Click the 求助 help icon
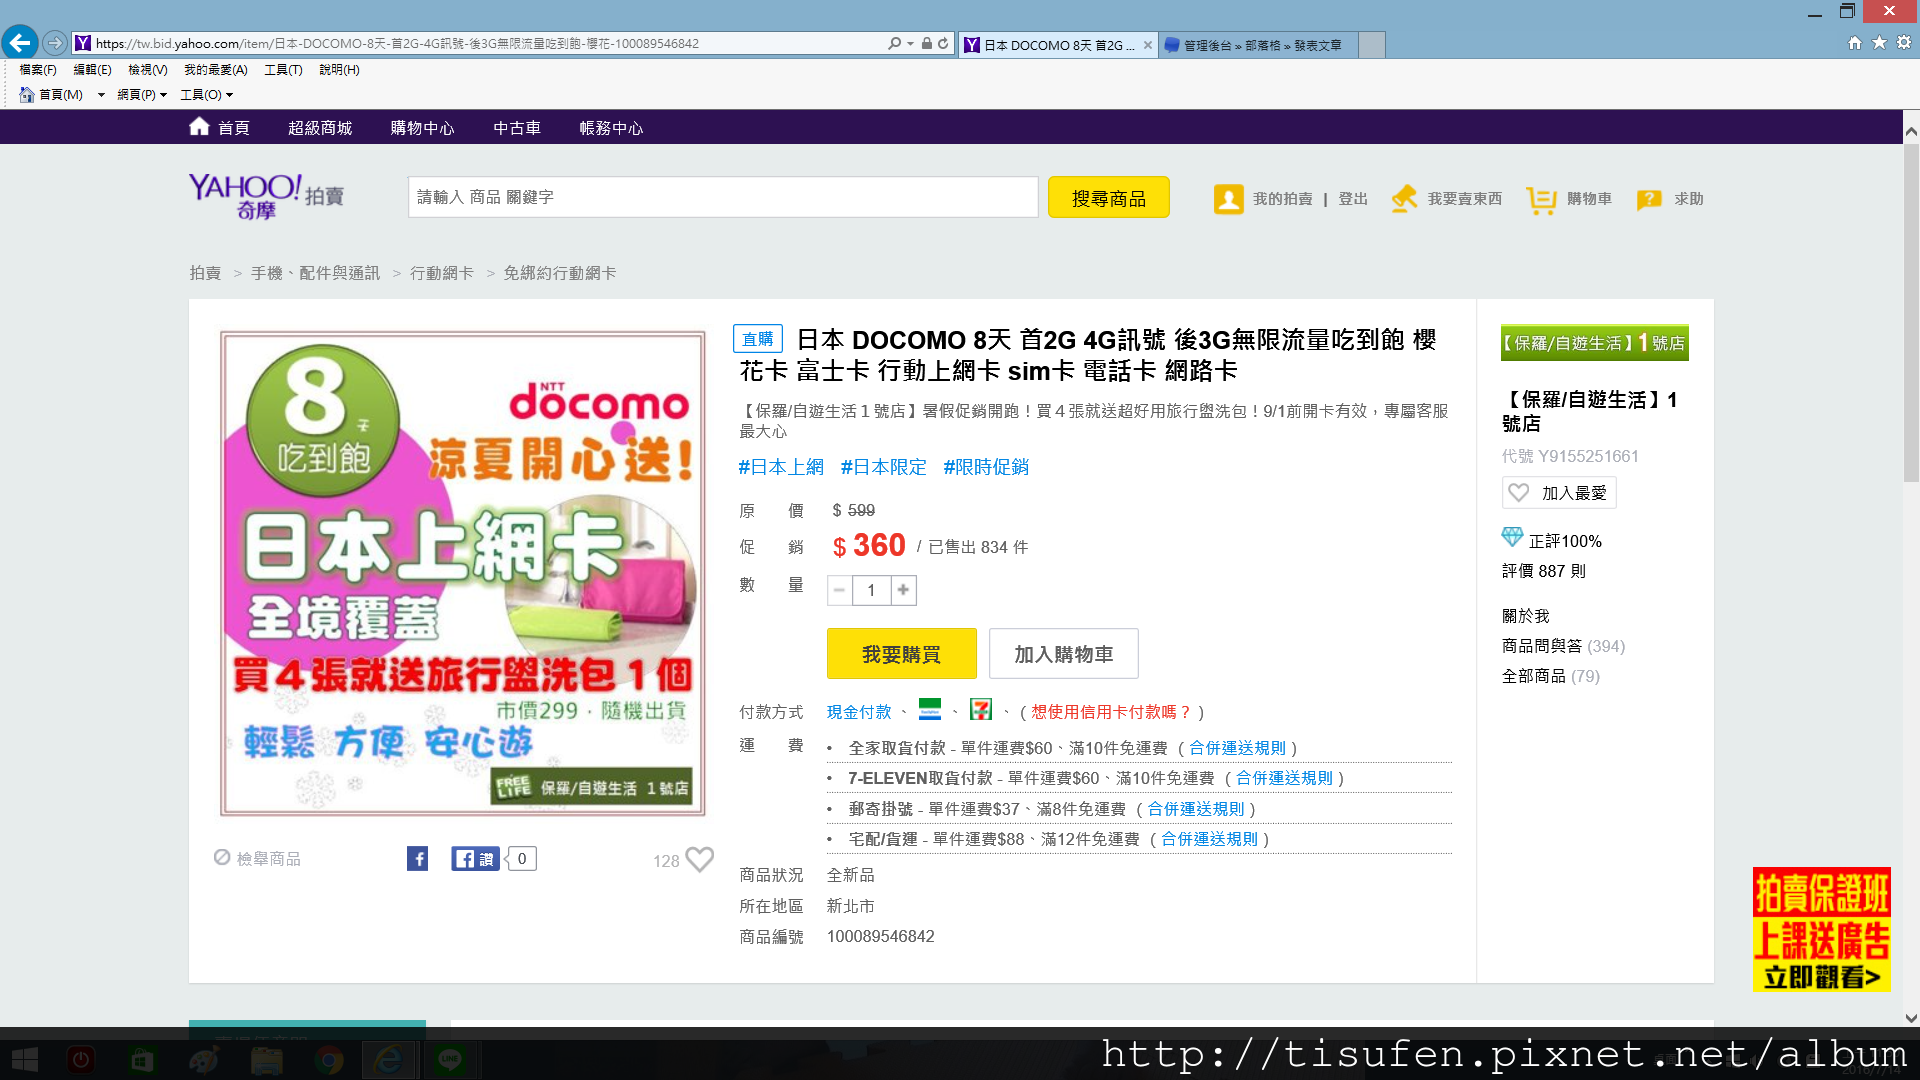 [x=1649, y=200]
